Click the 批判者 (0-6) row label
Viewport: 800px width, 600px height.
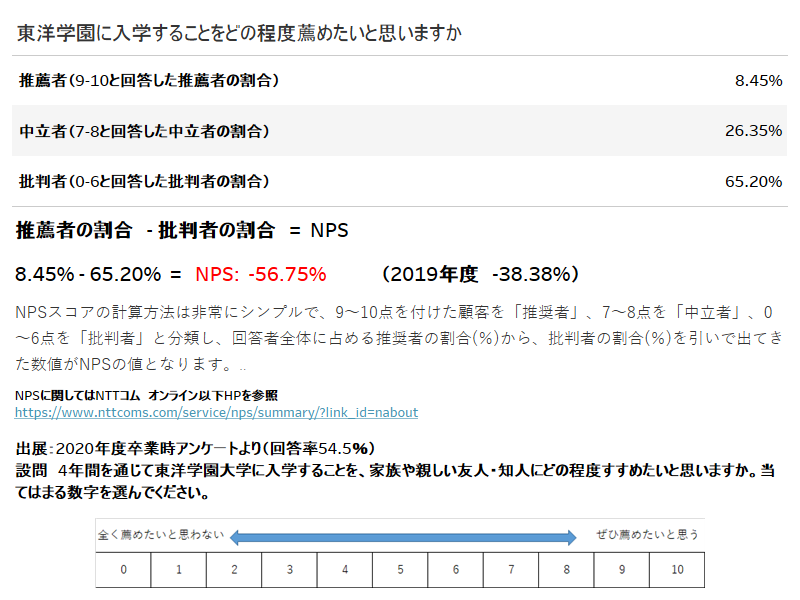point(144,181)
